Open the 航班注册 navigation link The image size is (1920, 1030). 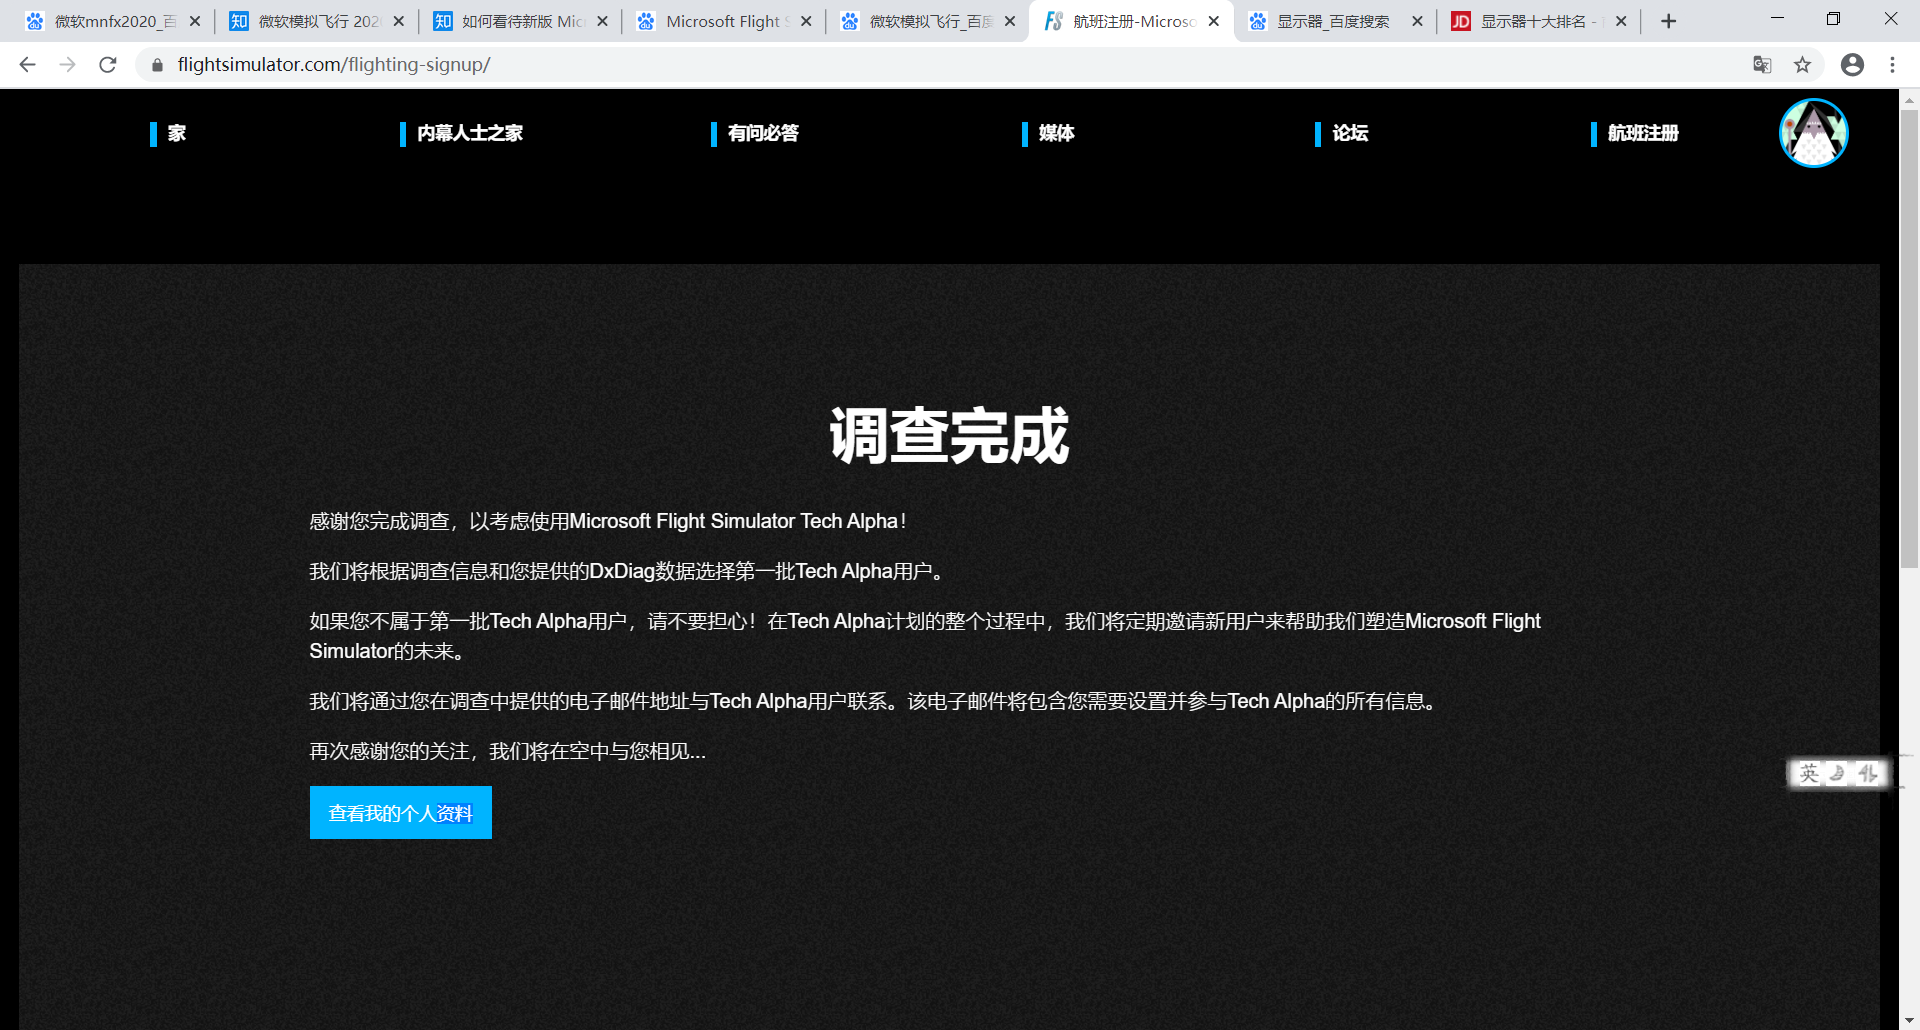coord(1644,133)
